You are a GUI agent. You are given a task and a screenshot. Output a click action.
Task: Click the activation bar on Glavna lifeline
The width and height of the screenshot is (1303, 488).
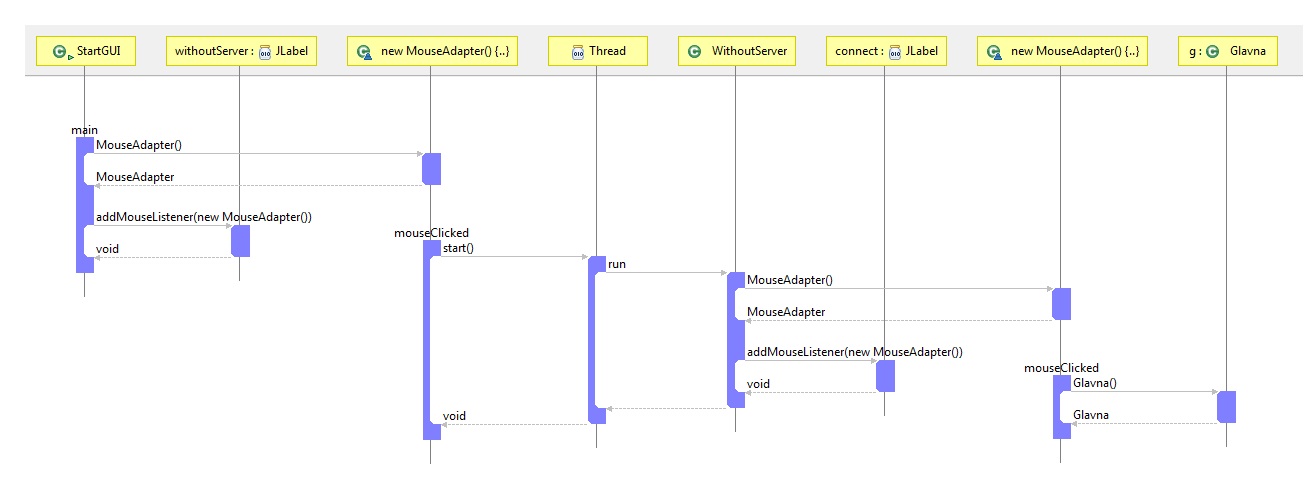point(1226,407)
